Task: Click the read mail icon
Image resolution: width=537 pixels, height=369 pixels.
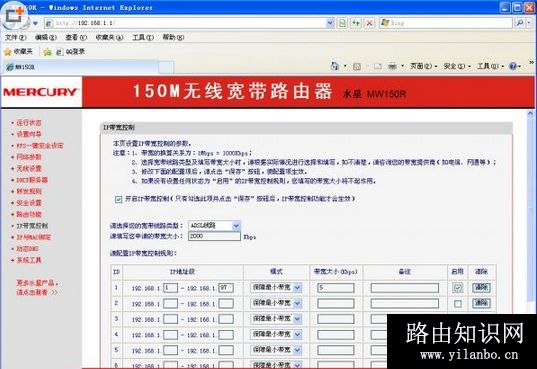Action: 378,66
